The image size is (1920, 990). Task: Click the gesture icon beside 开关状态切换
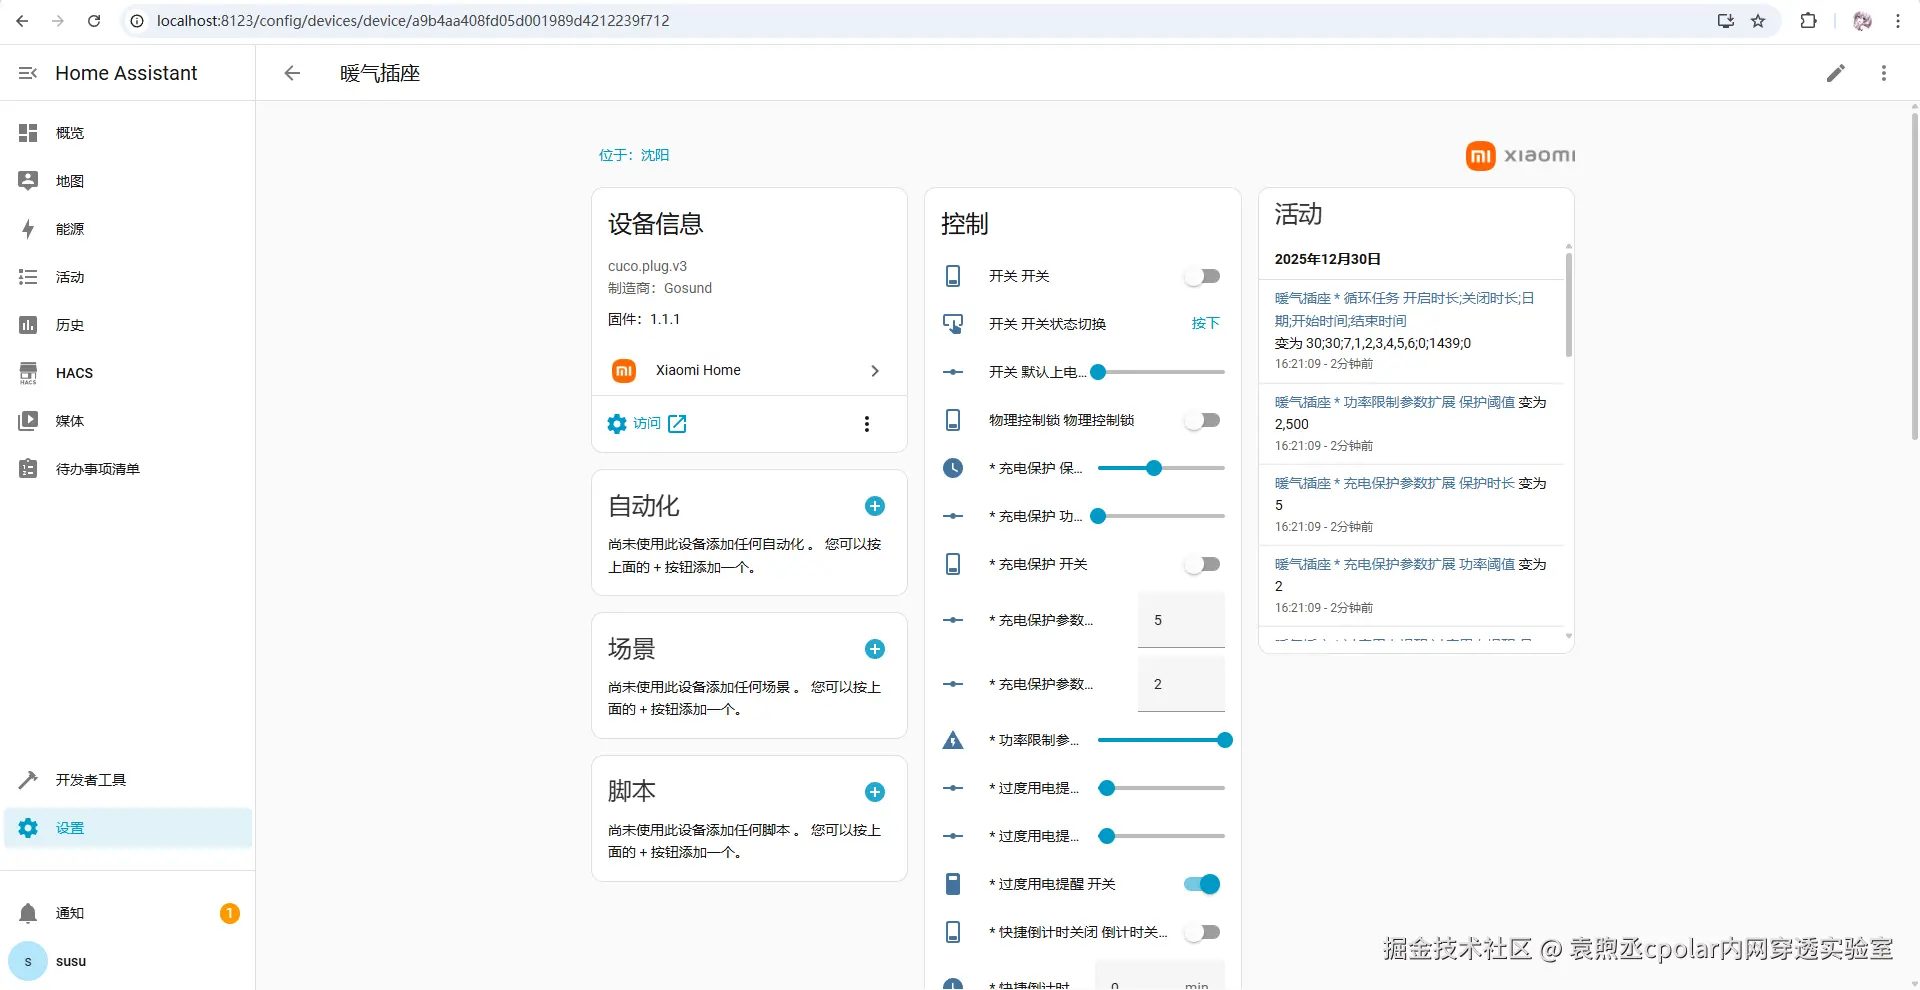pyautogui.click(x=953, y=324)
